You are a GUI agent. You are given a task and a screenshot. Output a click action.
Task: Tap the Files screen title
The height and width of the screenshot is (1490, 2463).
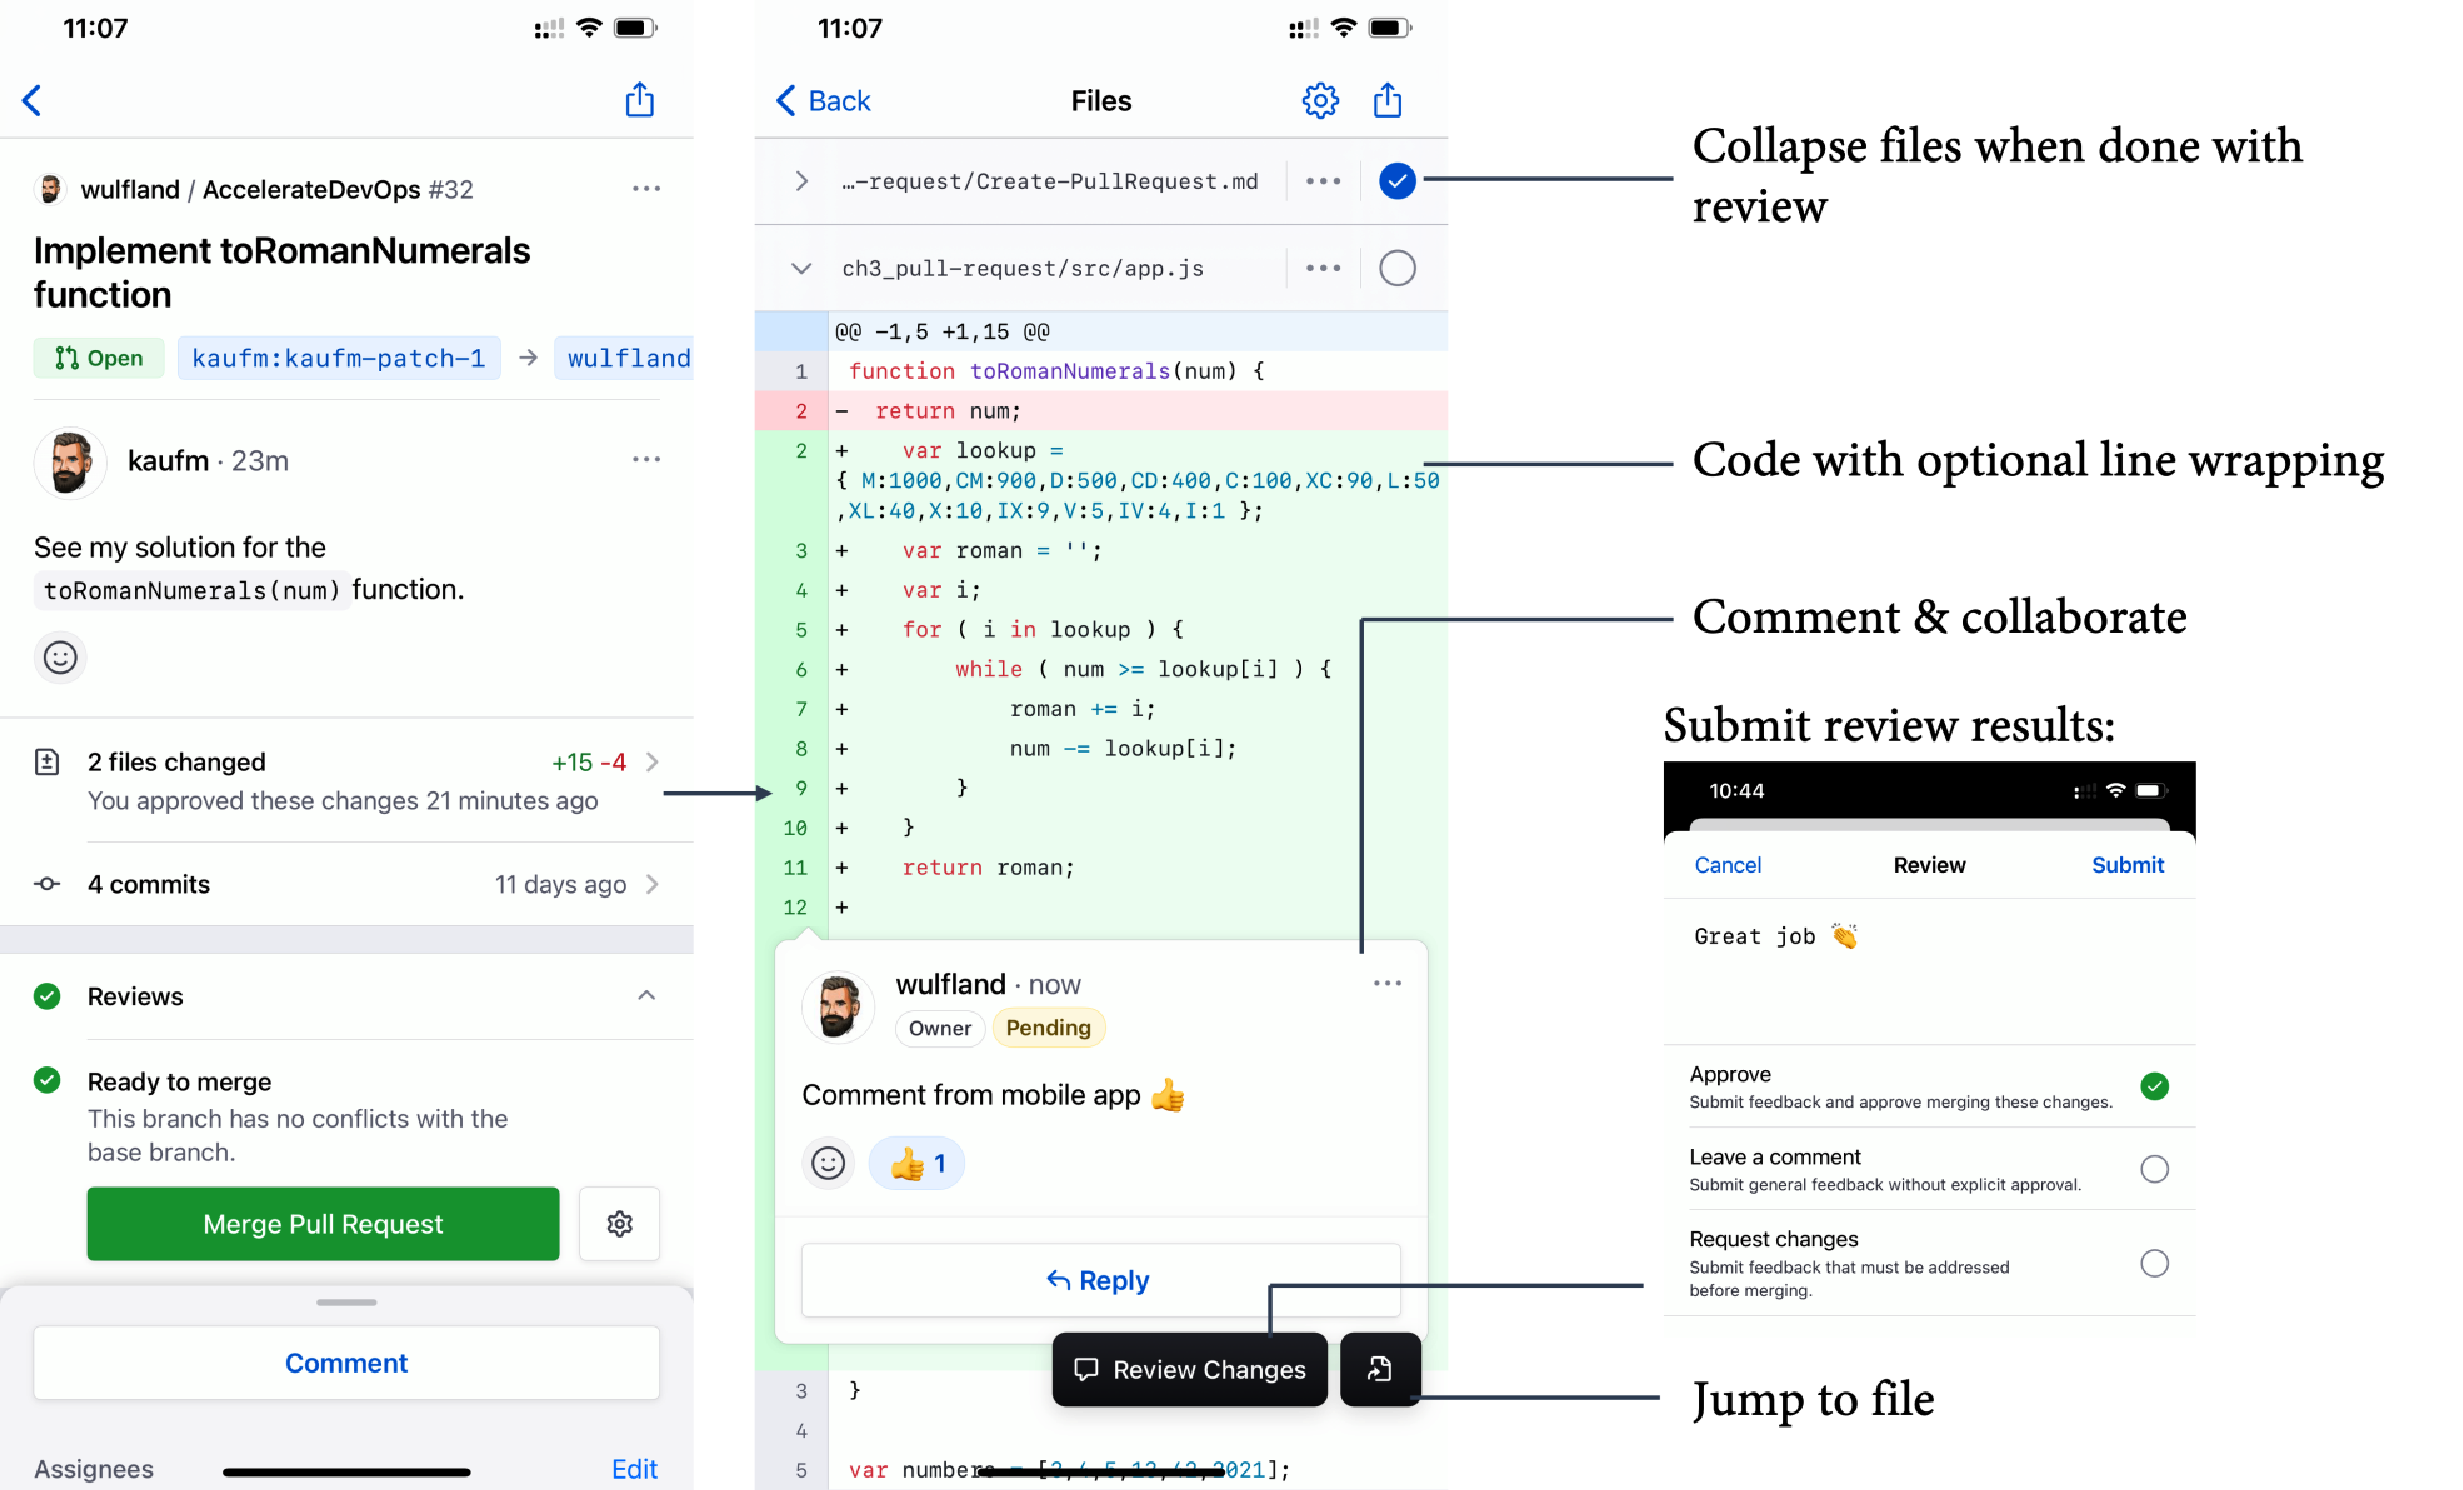[x=1101, y=100]
